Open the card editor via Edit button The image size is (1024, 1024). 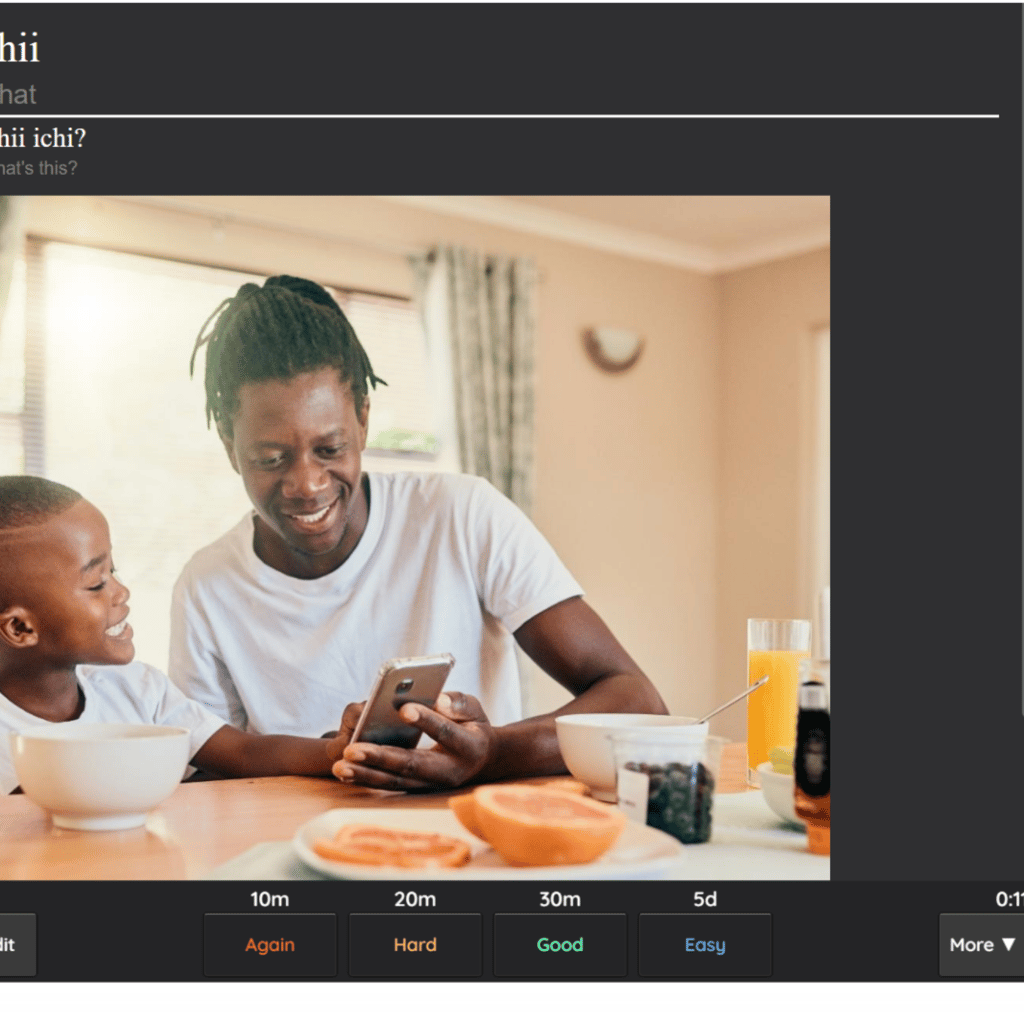coord(14,944)
